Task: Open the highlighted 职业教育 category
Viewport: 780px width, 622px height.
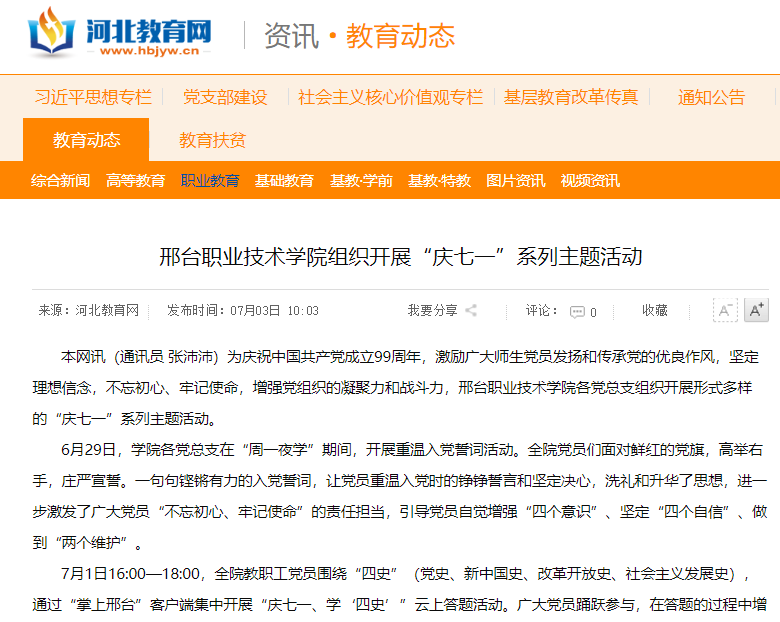Action: 210,181
